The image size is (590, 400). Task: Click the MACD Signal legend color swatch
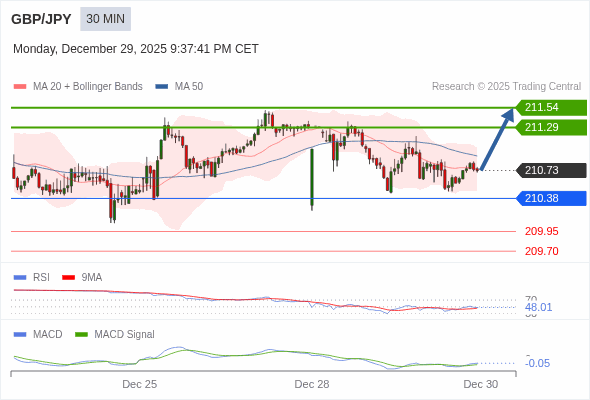(x=81, y=335)
